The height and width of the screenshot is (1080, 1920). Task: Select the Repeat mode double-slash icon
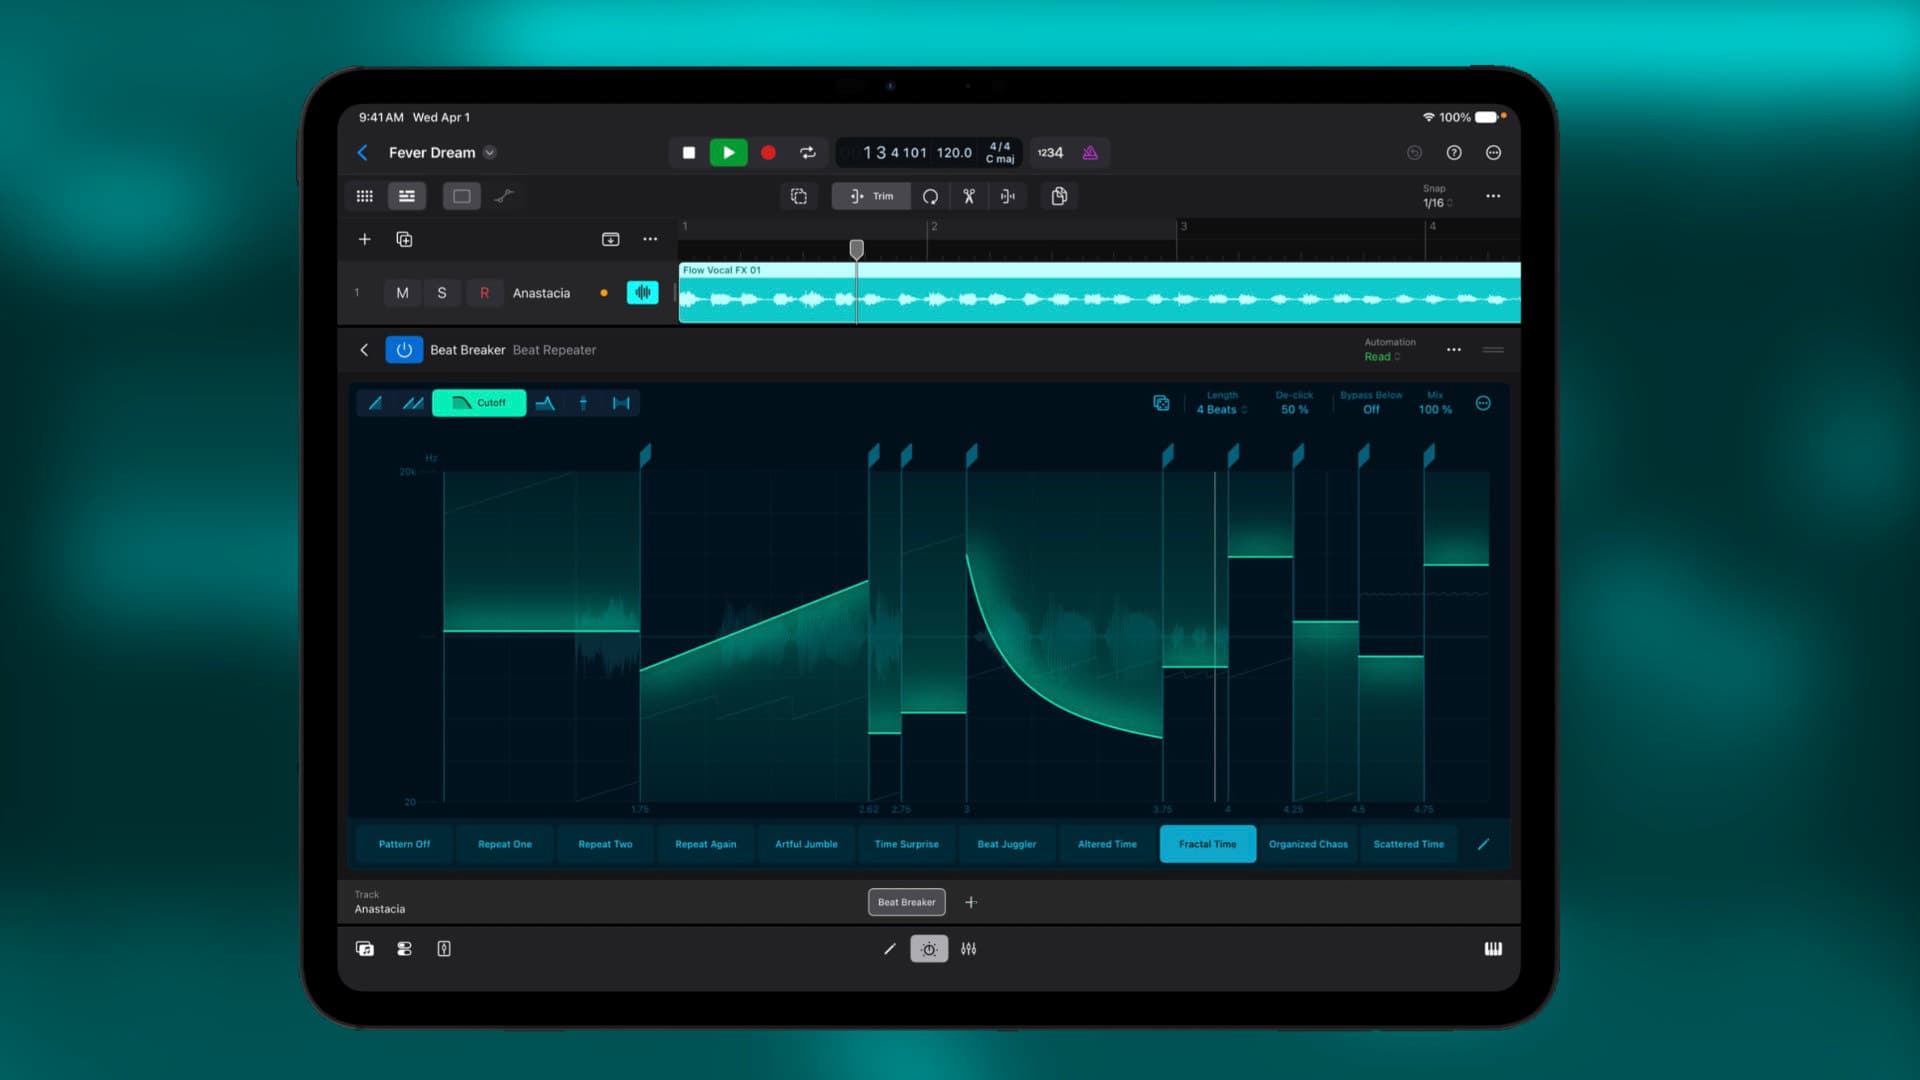[412, 403]
